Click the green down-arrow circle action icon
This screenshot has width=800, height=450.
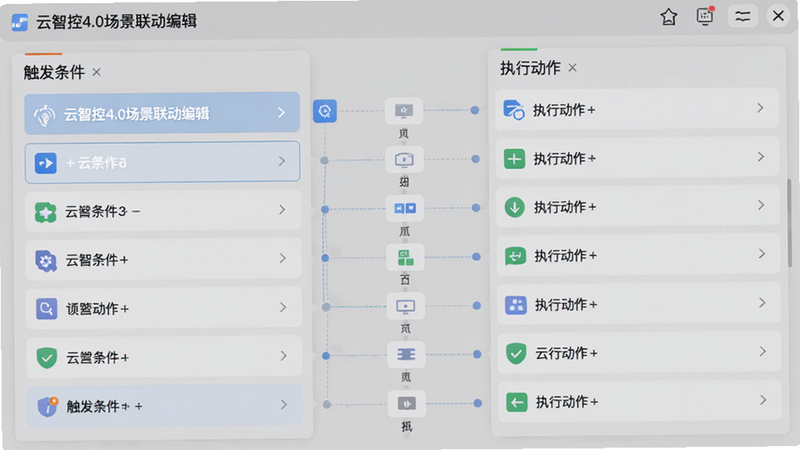pyautogui.click(x=515, y=207)
